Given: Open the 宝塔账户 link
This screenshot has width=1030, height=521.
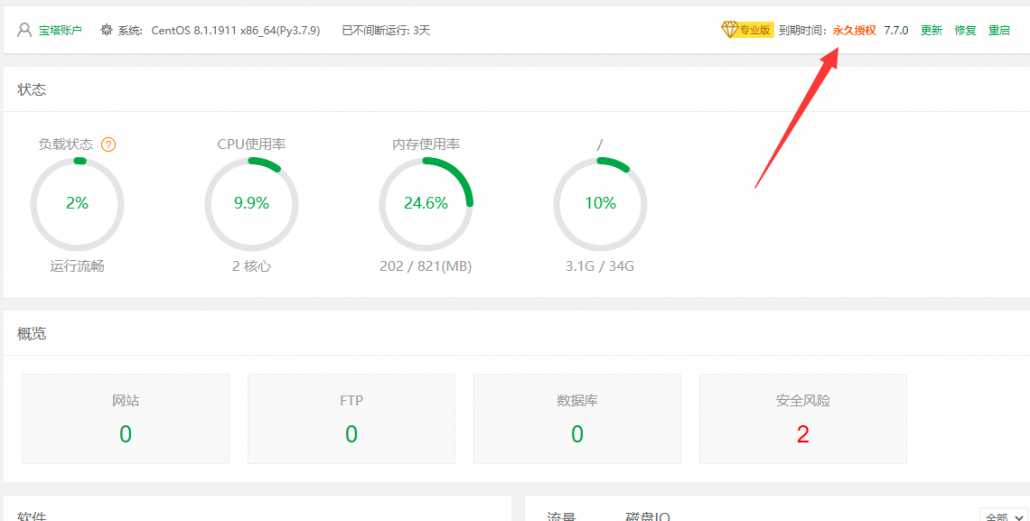Looking at the screenshot, I should tap(60, 30).
